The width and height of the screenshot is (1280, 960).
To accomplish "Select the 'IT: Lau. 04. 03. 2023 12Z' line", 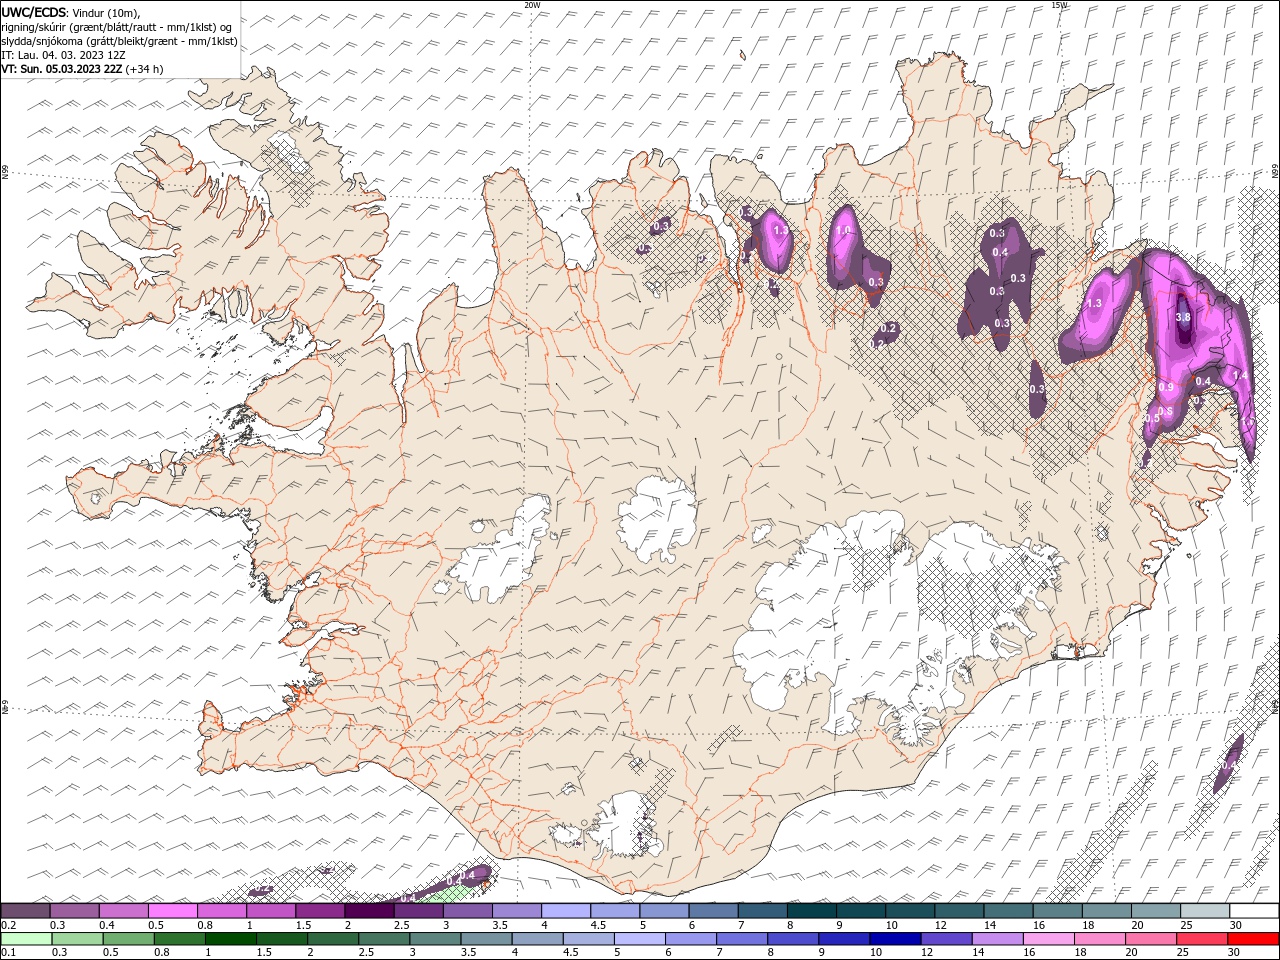I will (x=63, y=55).
